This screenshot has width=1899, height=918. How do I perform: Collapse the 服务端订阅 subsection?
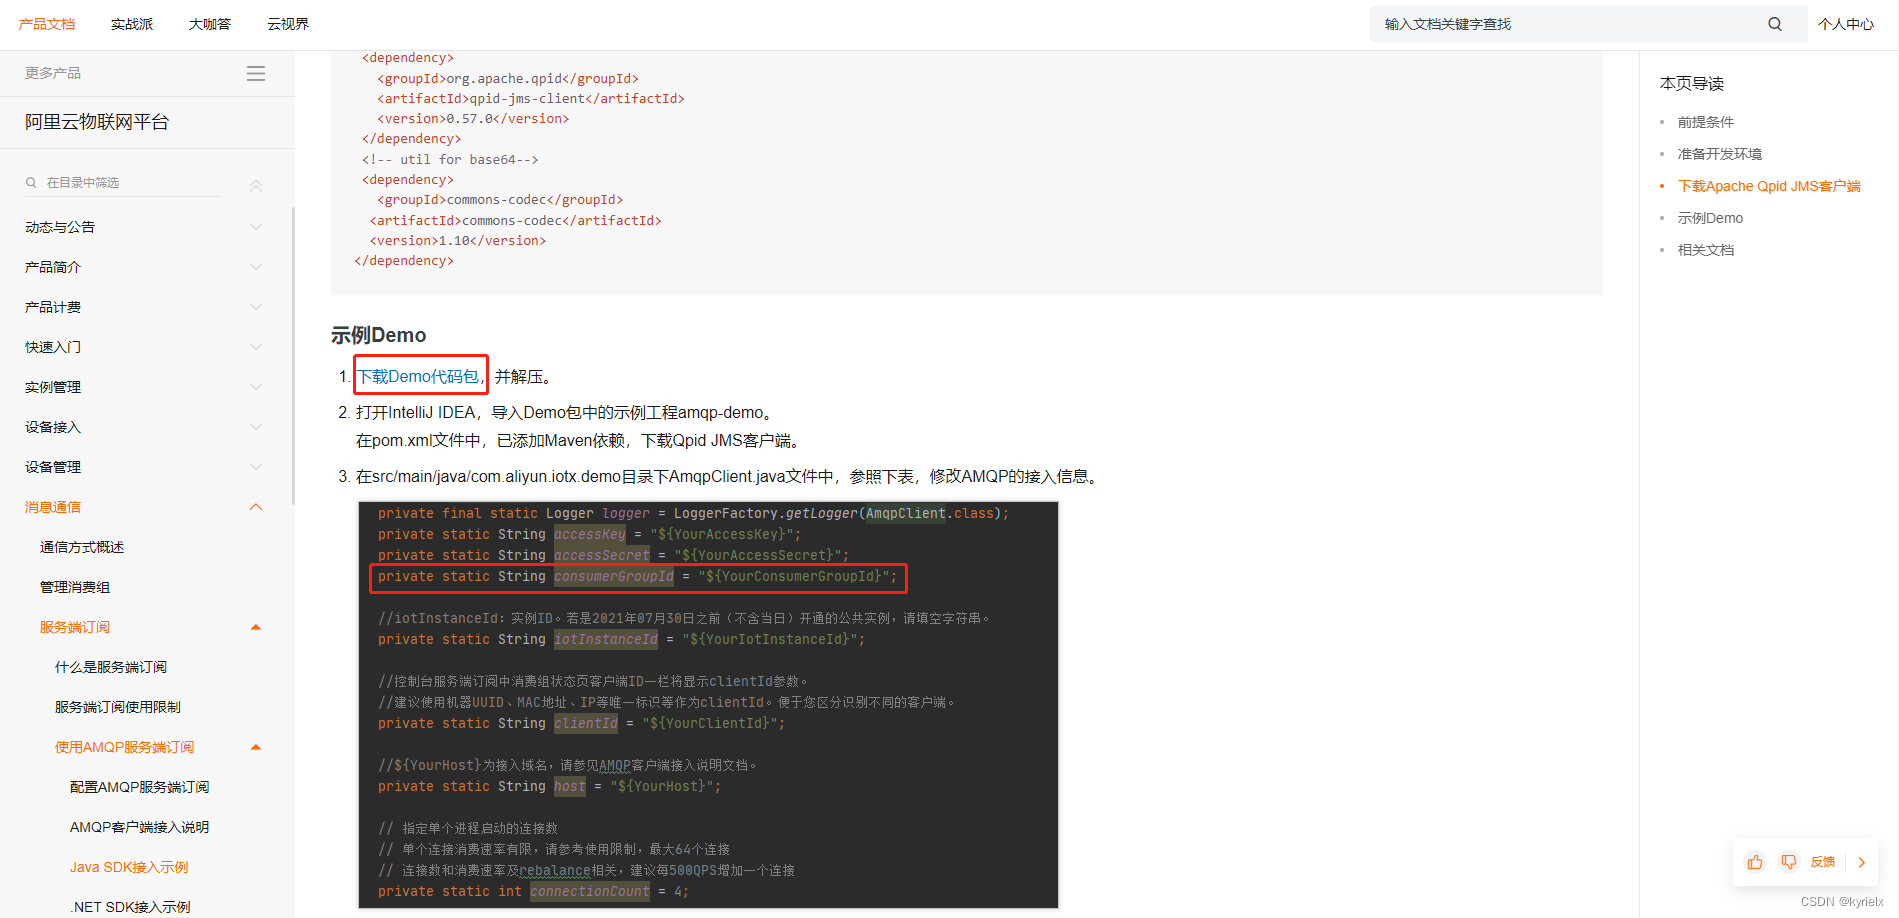point(256,627)
